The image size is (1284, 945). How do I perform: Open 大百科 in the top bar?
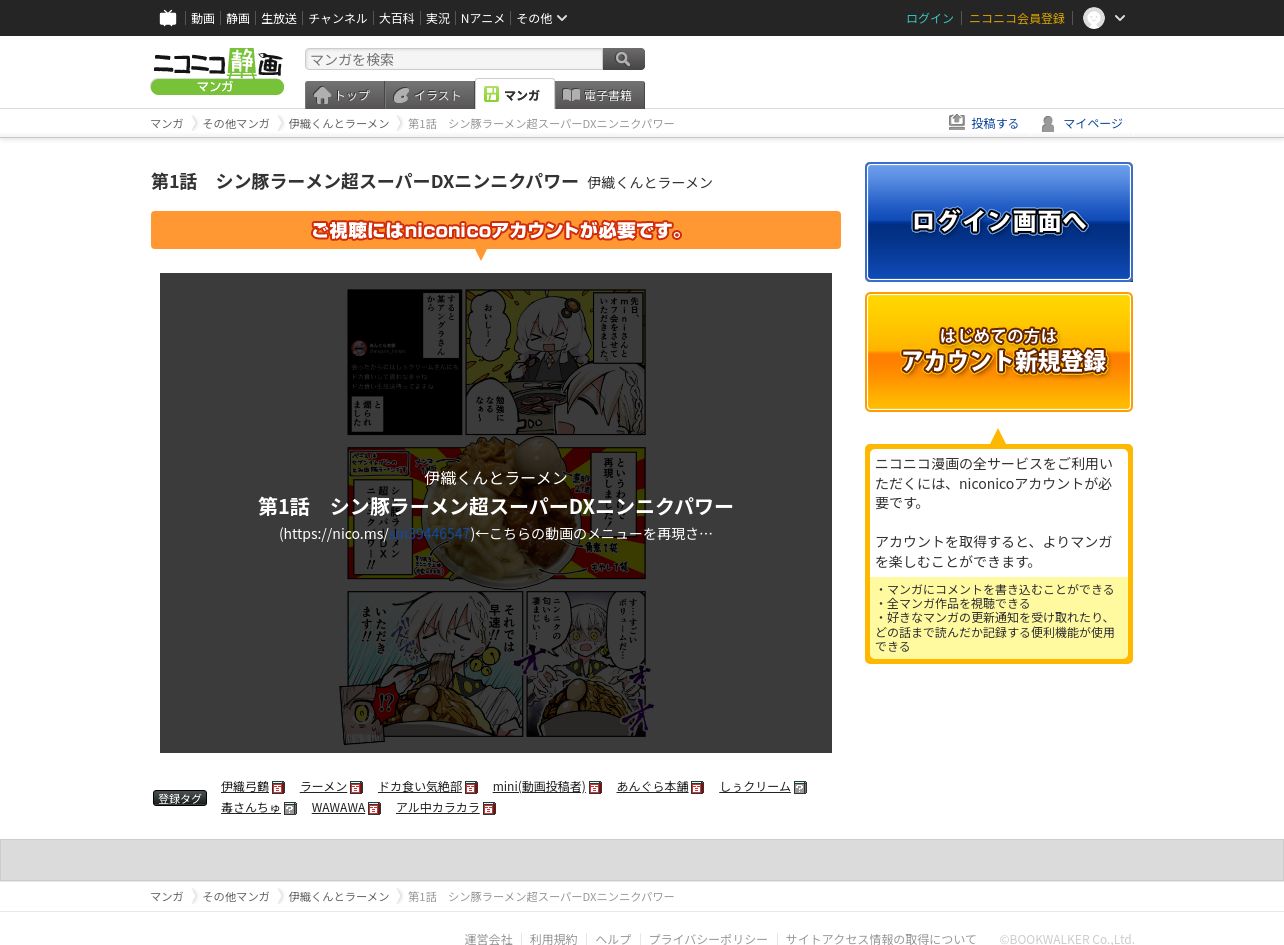click(396, 18)
